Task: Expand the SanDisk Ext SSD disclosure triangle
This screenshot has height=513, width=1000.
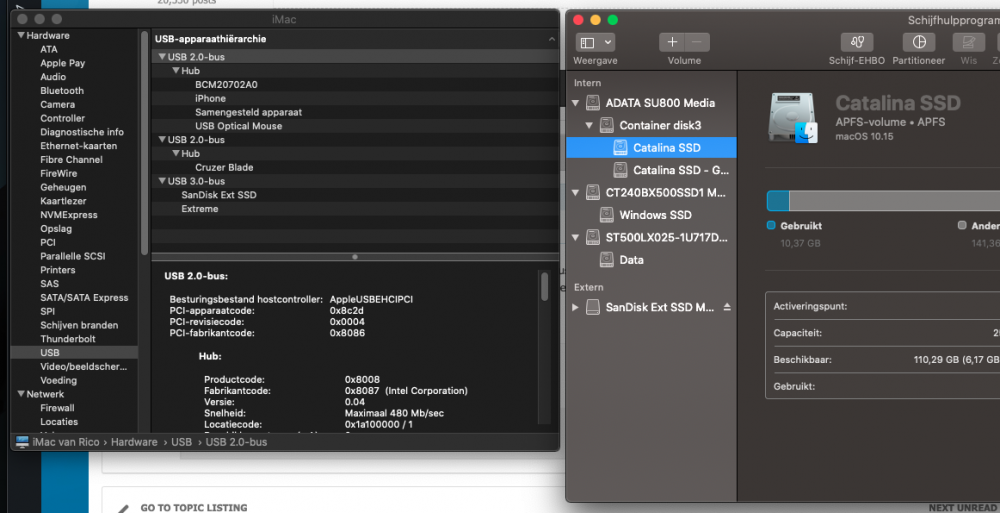Action: [575, 307]
